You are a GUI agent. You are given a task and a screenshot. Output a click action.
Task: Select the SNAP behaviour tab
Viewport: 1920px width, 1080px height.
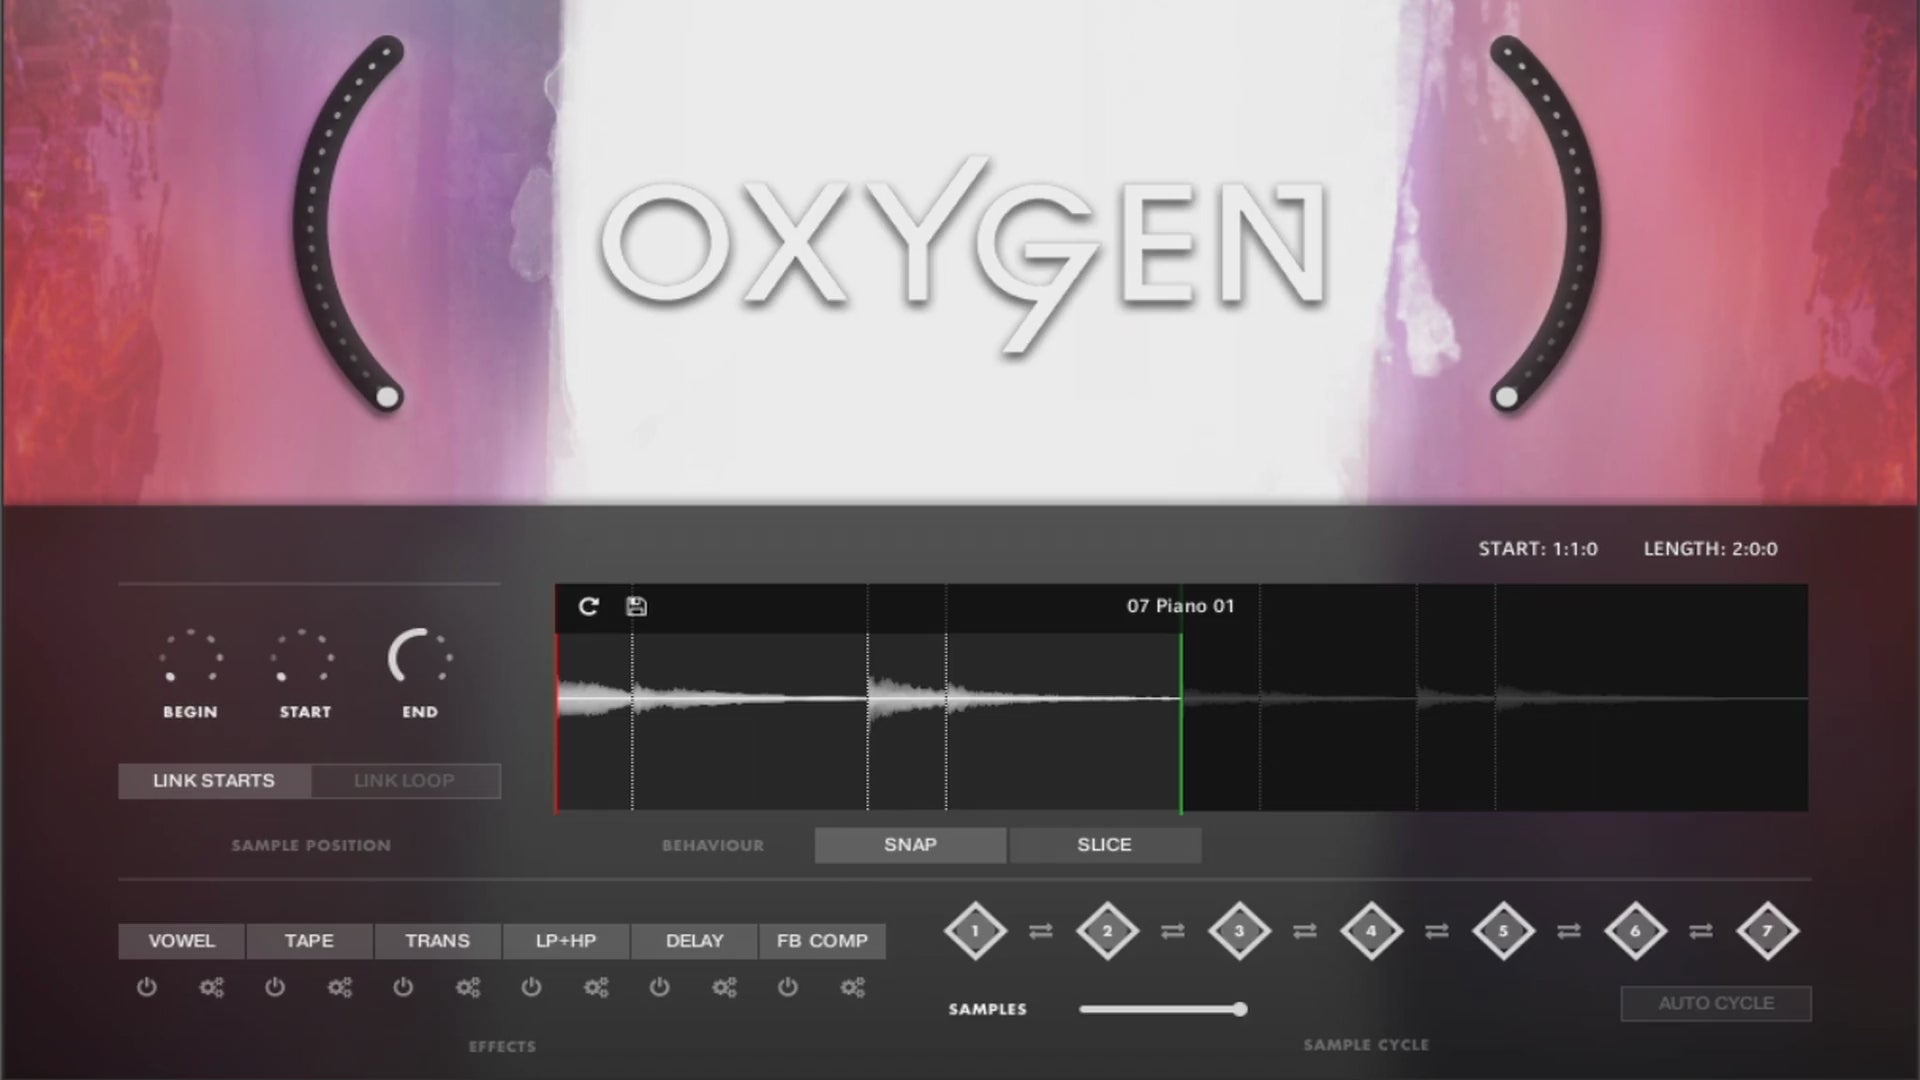pos(910,845)
